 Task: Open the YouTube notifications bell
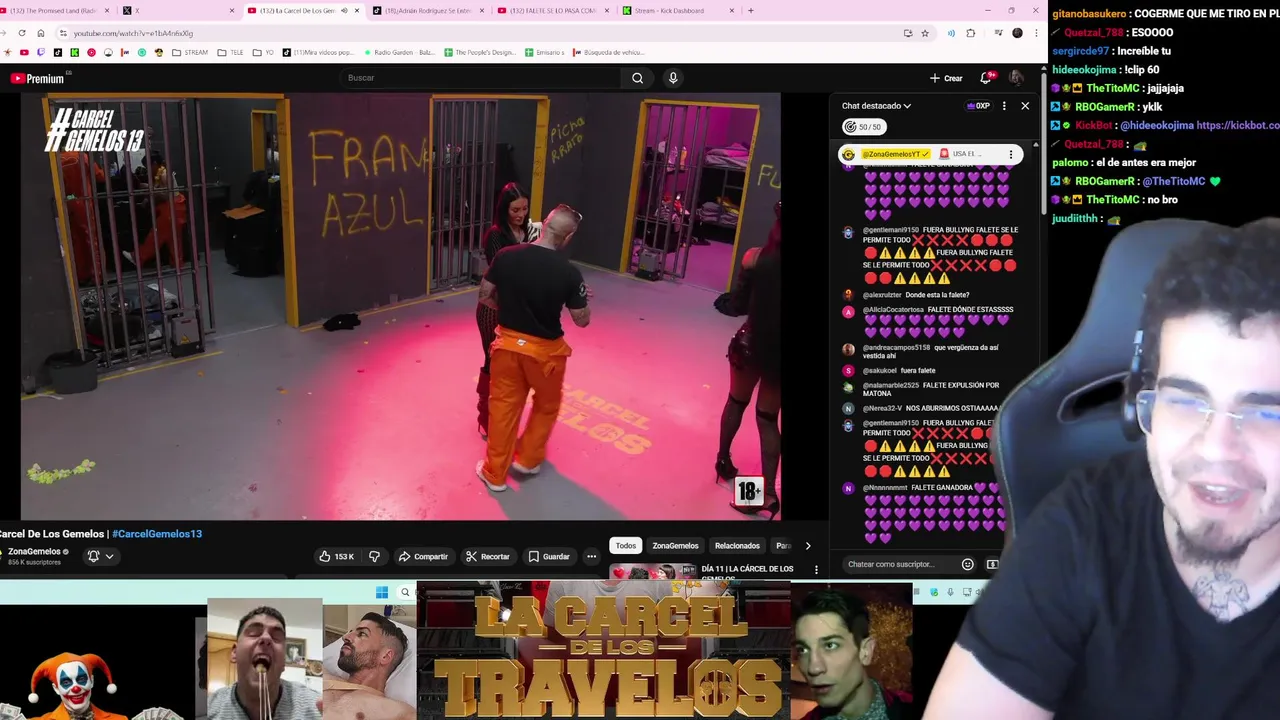(986, 78)
